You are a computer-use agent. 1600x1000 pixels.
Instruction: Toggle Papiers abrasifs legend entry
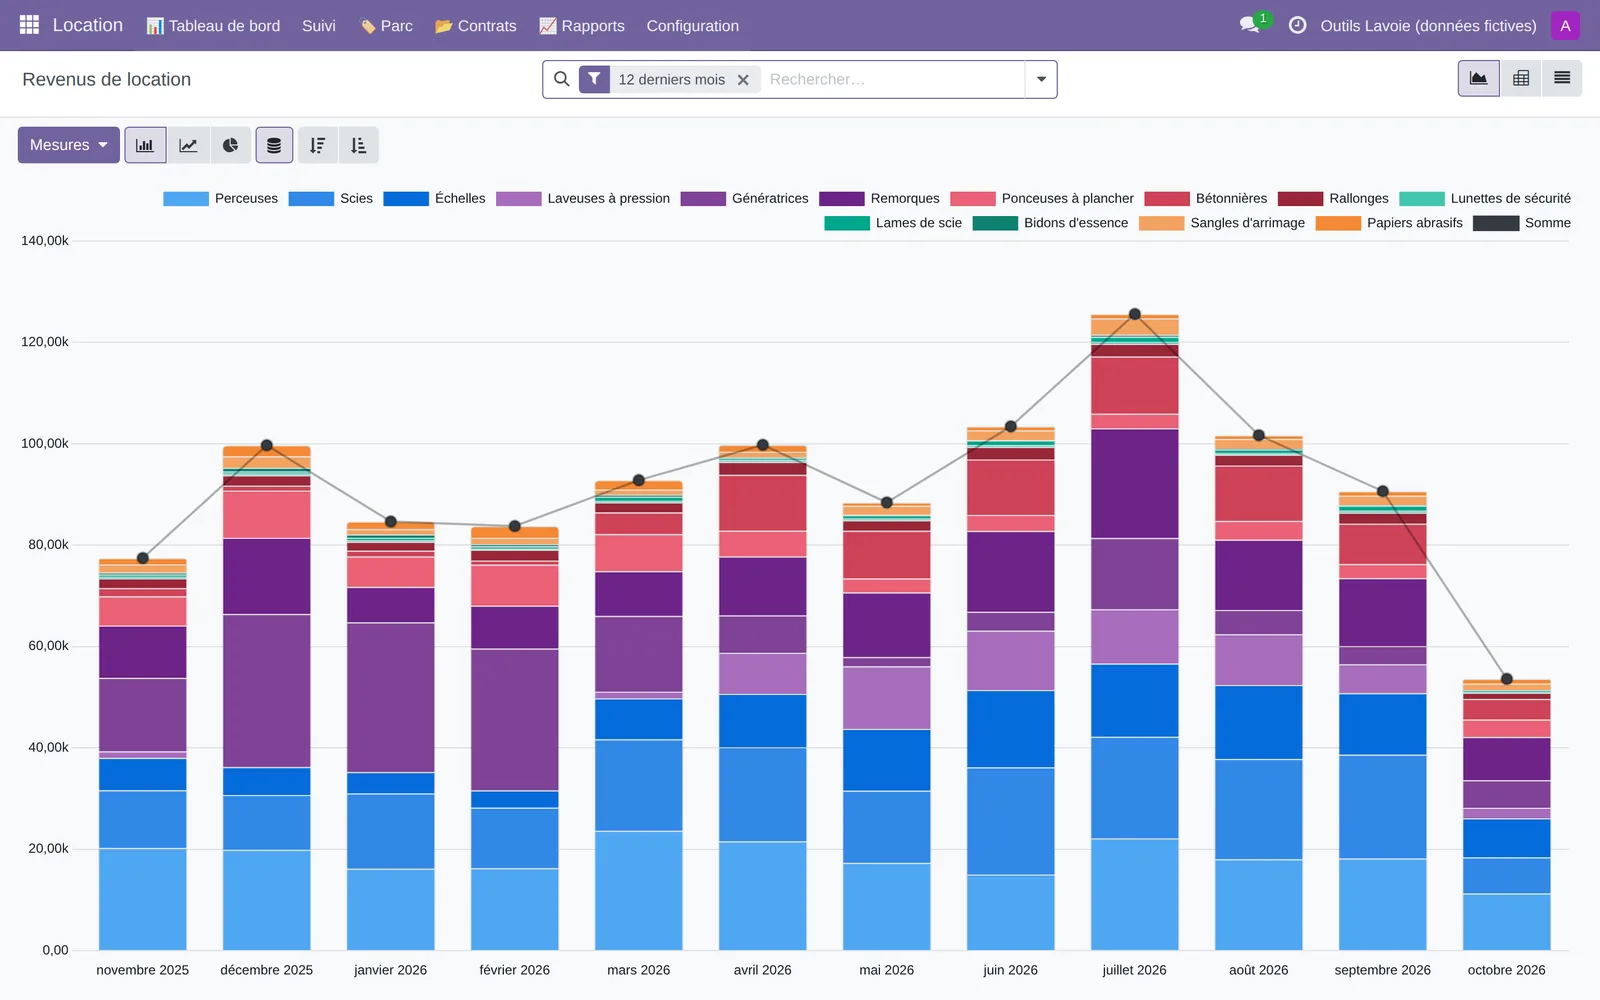(1390, 223)
